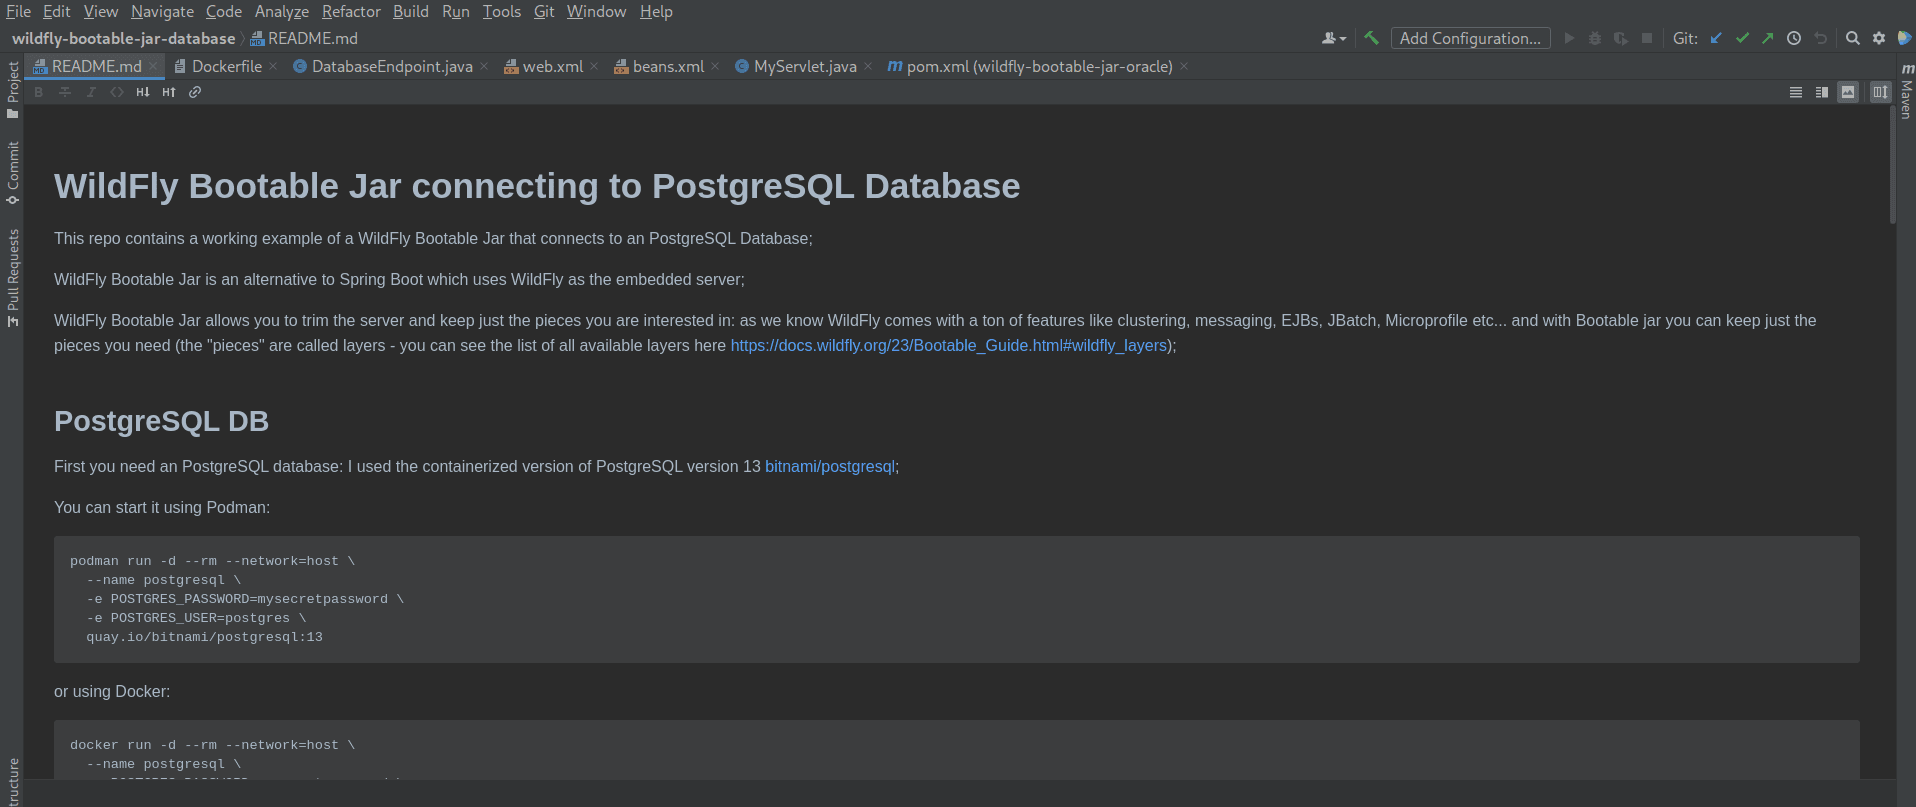Click the insert link toolbar icon
Screen dimensions: 1916x807
[x=195, y=92]
